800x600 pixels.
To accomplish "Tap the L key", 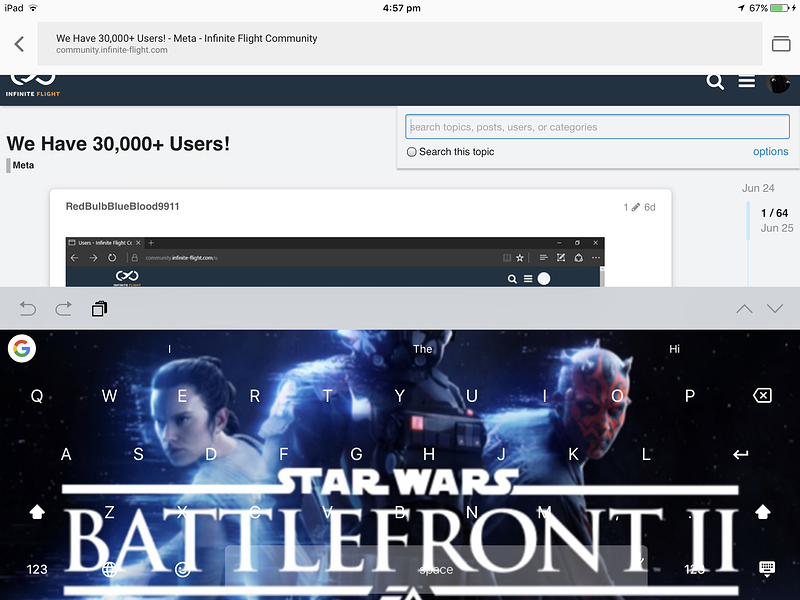I will tap(646, 454).
